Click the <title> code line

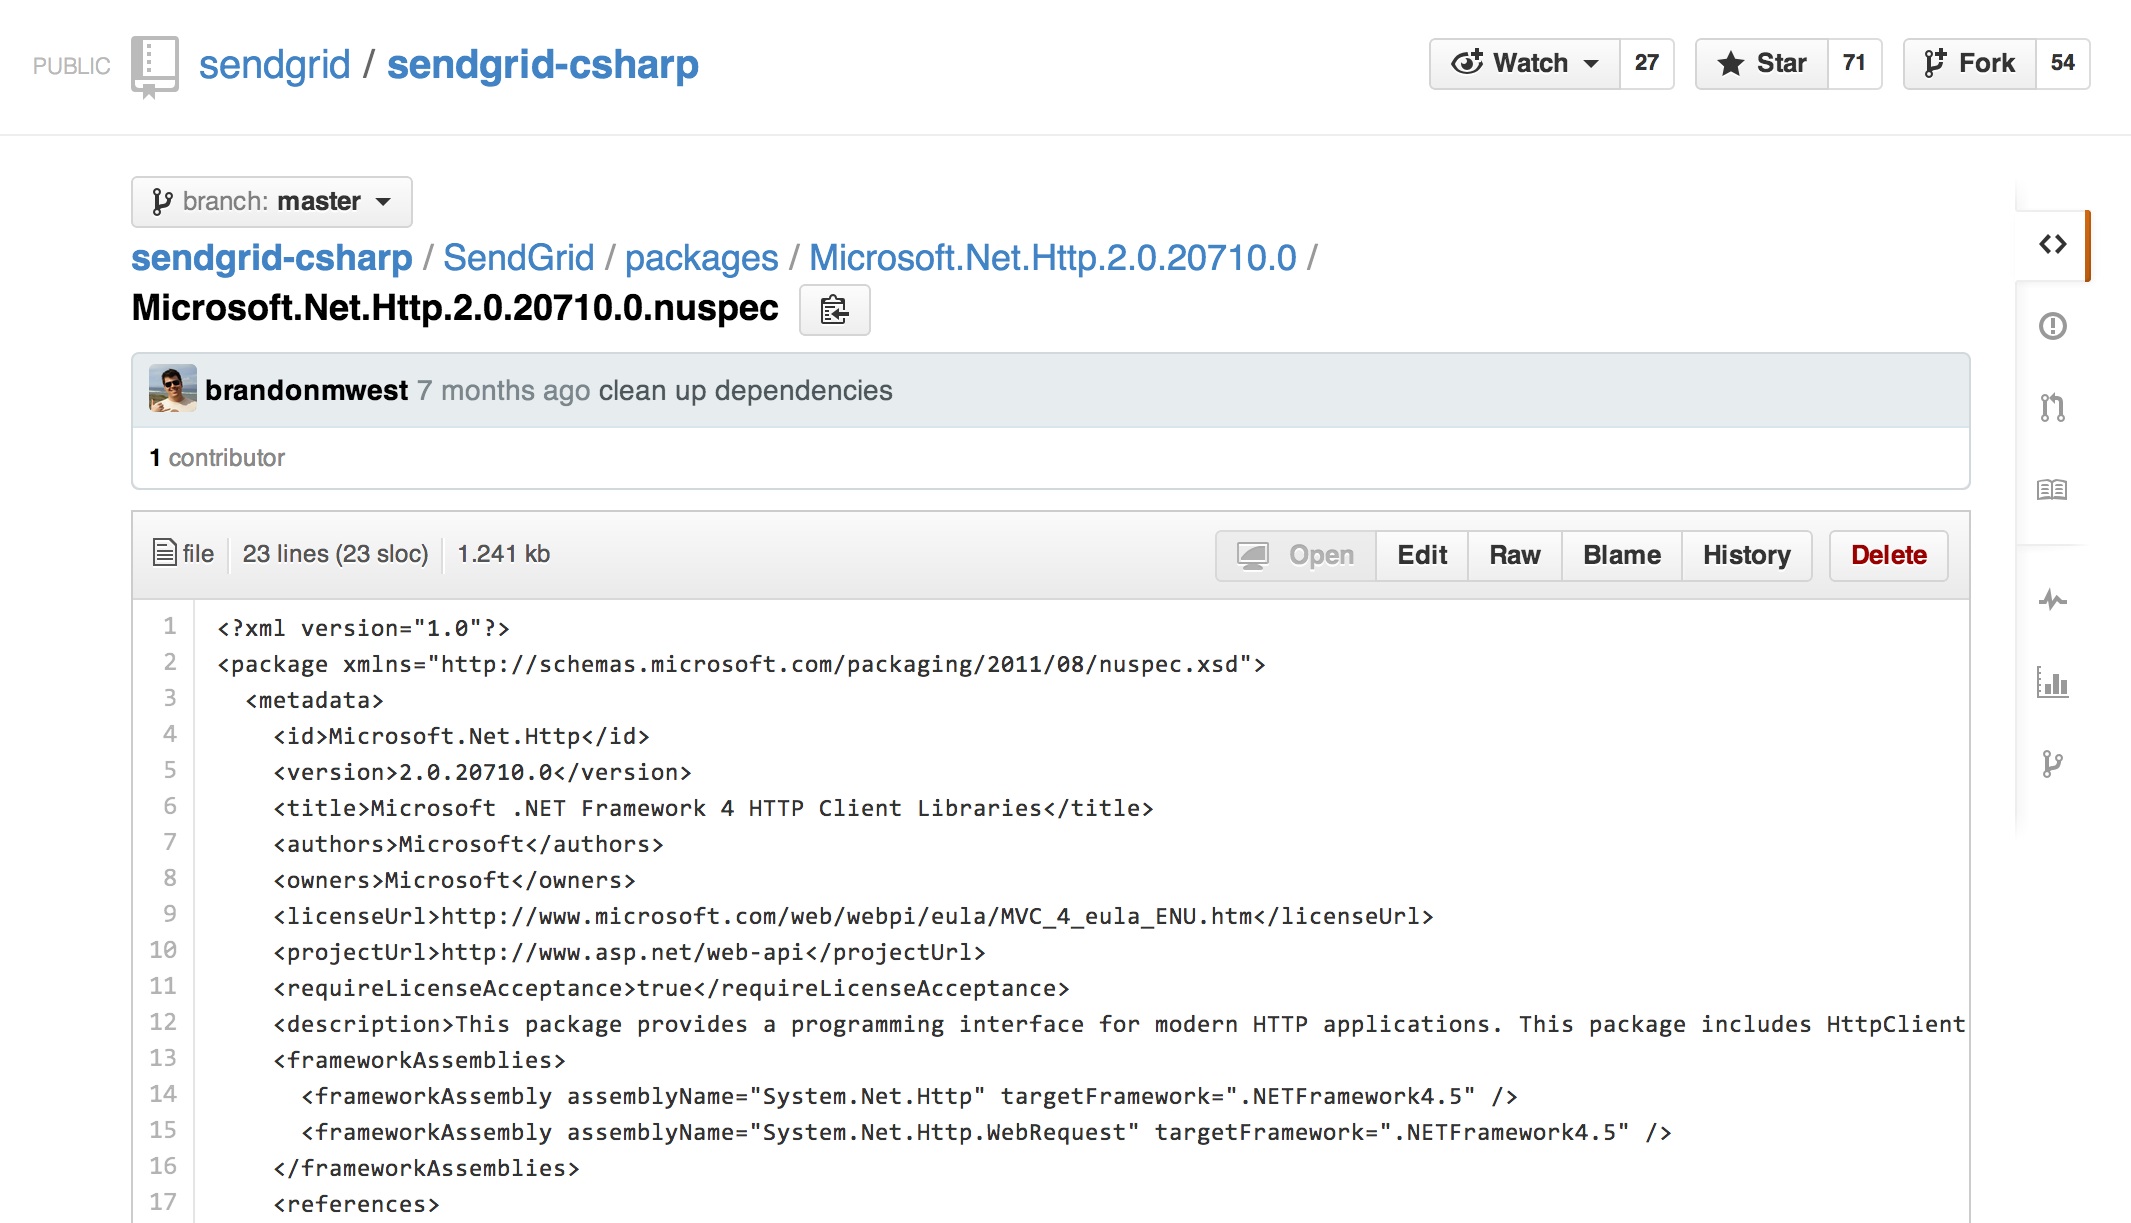pyautogui.click(x=713, y=808)
